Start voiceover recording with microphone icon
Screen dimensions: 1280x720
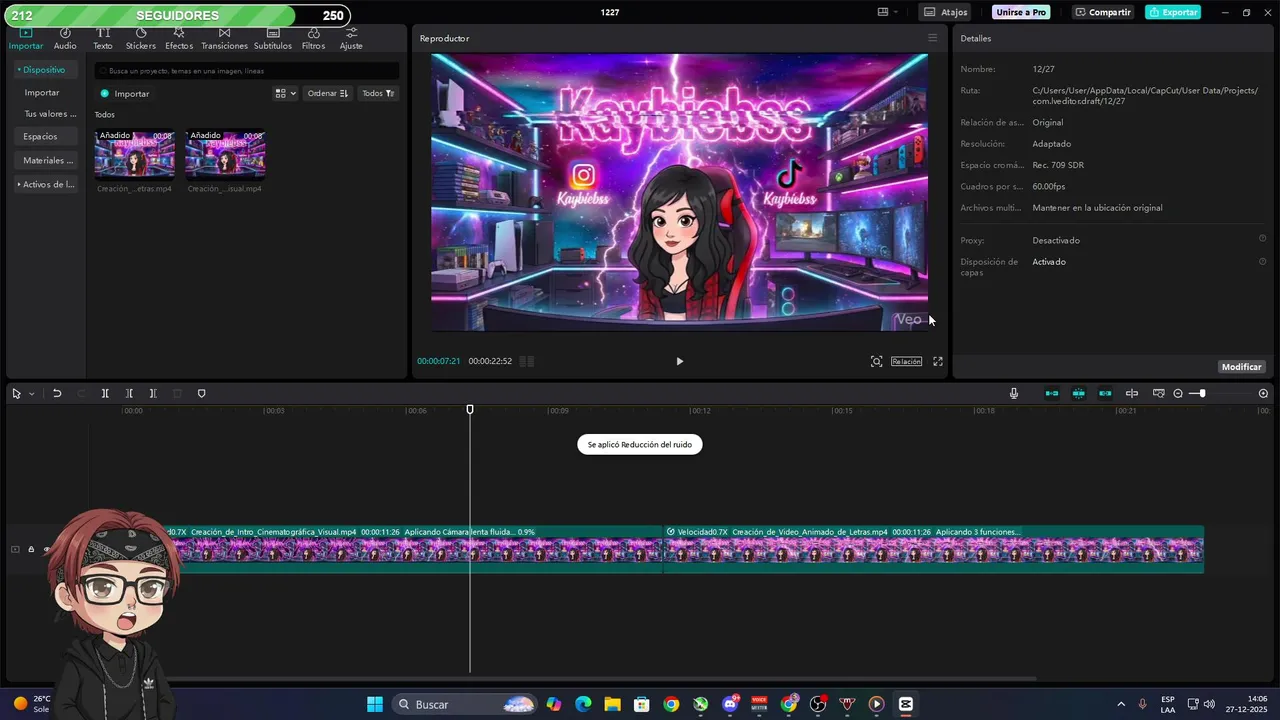coord(1014,393)
